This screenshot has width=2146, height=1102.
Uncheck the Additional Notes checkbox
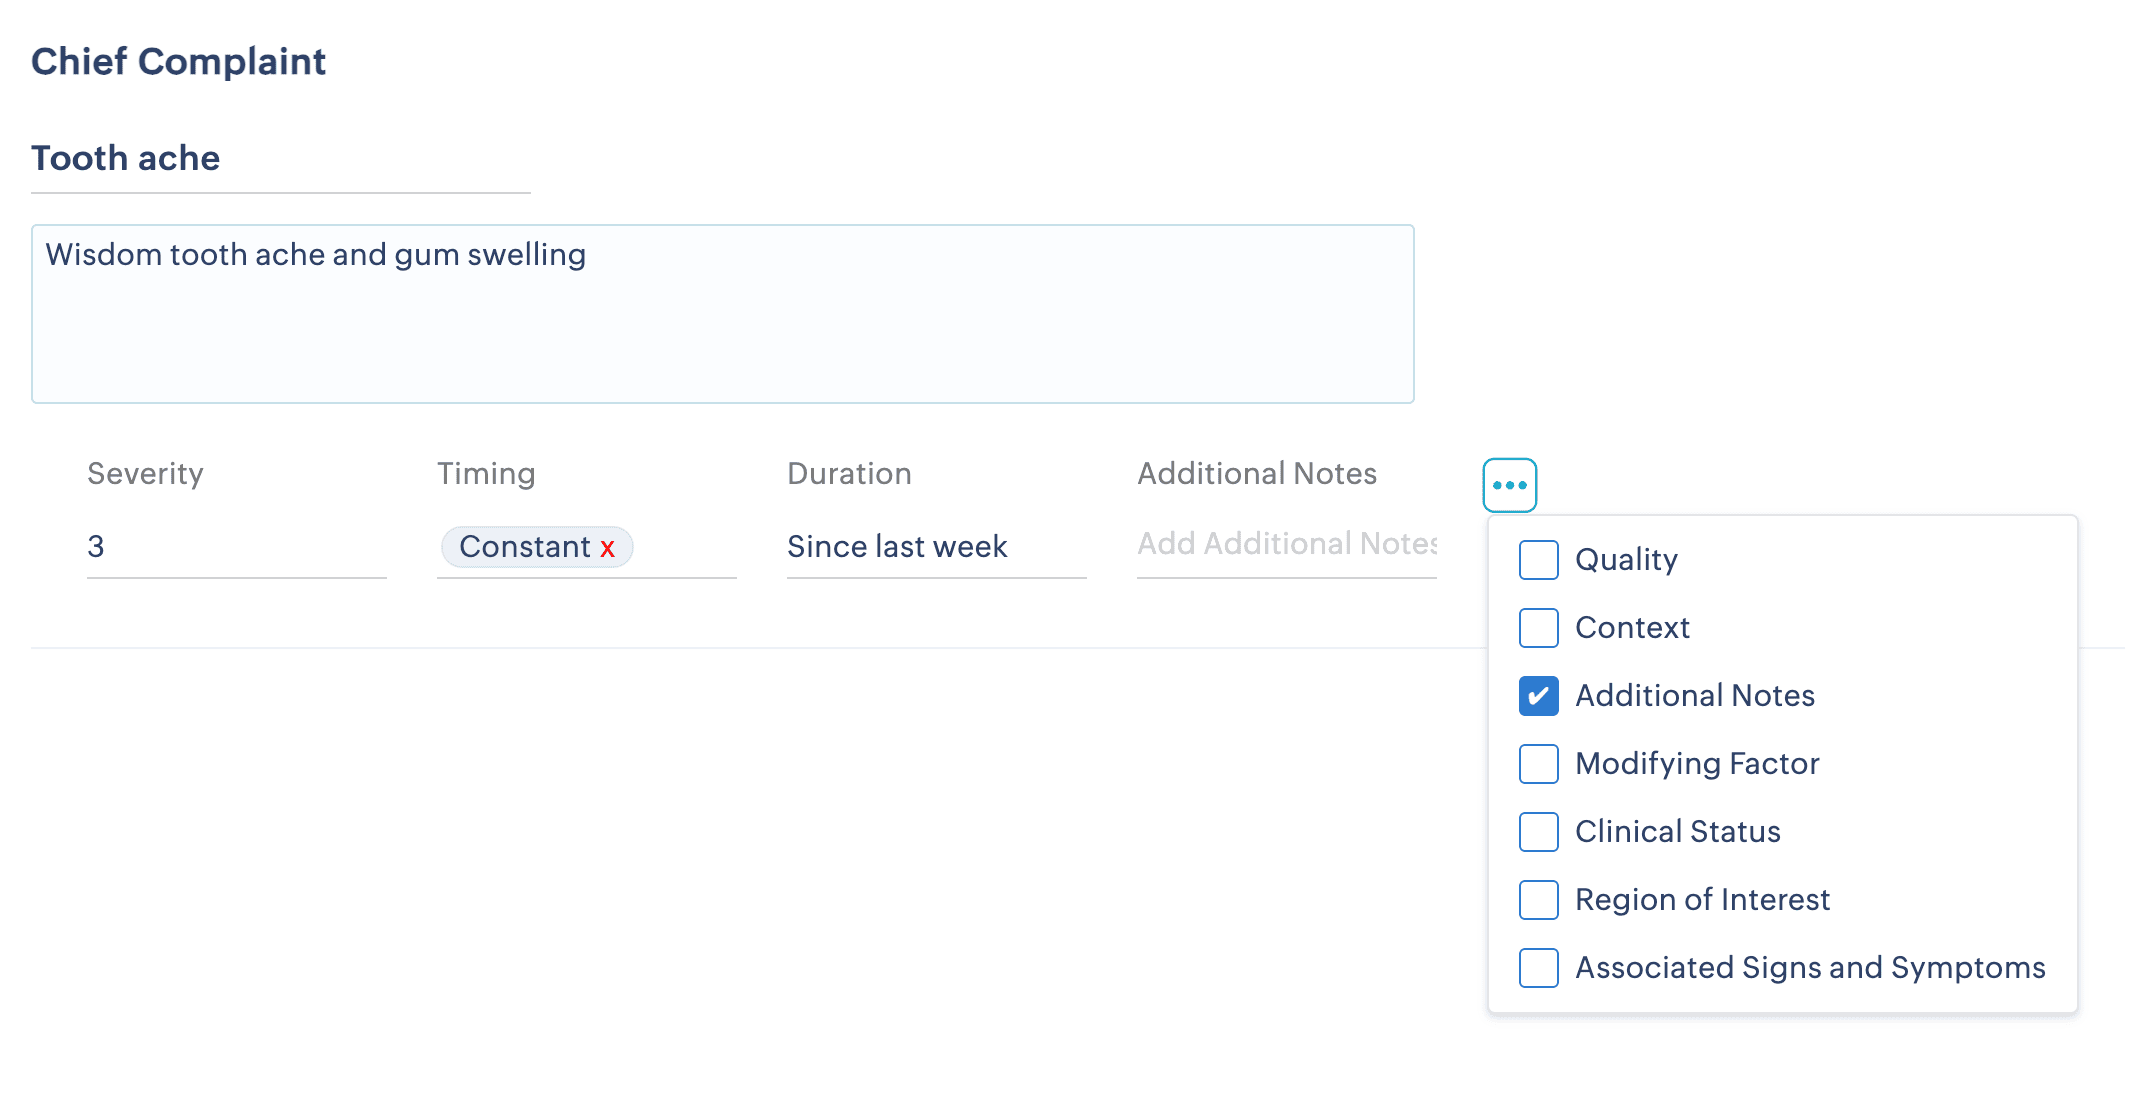pos(1538,696)
